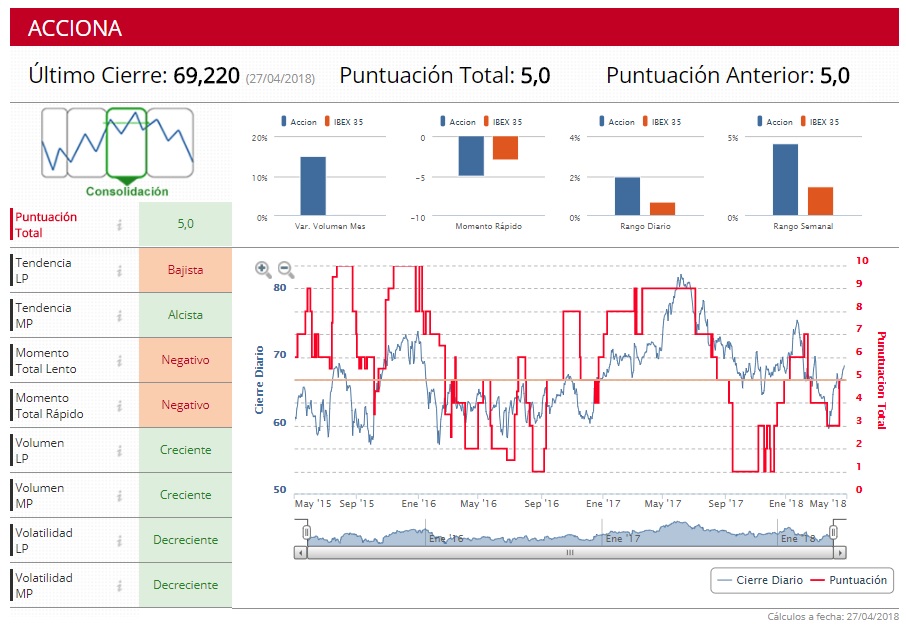The height and width of the screenshot is (628, 906).
Task: Click the Bajista value for Tendencia LP
Action: point(185,270)
